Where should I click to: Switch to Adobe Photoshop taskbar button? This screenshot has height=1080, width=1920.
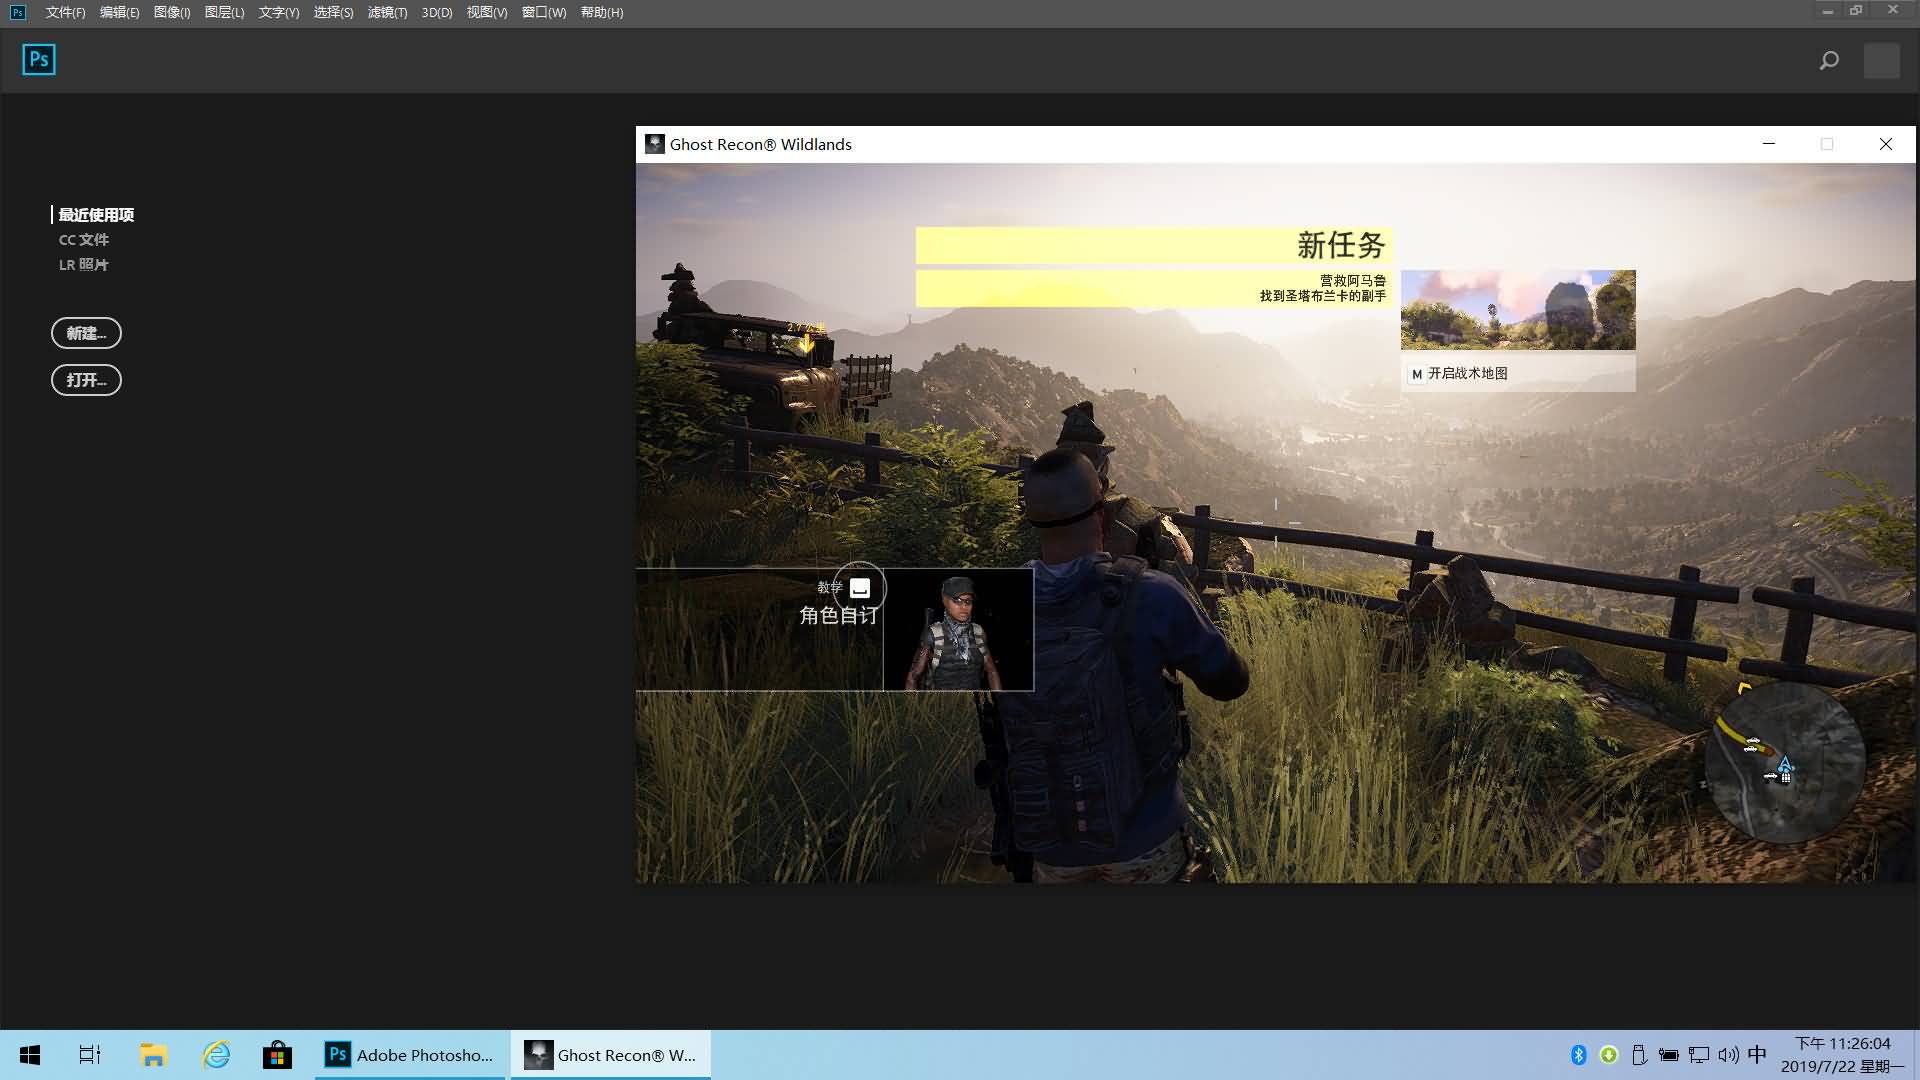(x=411, y=1055)
